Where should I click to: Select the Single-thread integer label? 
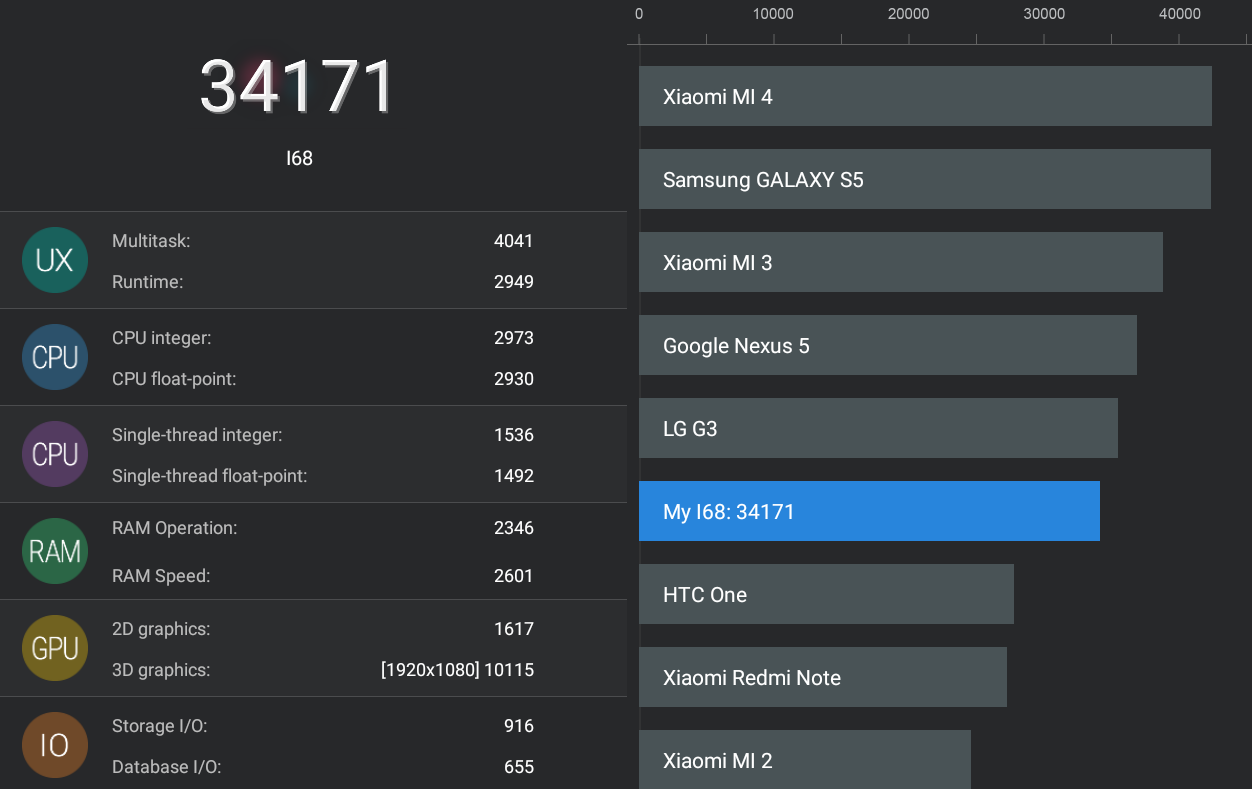pyautogui.click(x=197, y=435)
